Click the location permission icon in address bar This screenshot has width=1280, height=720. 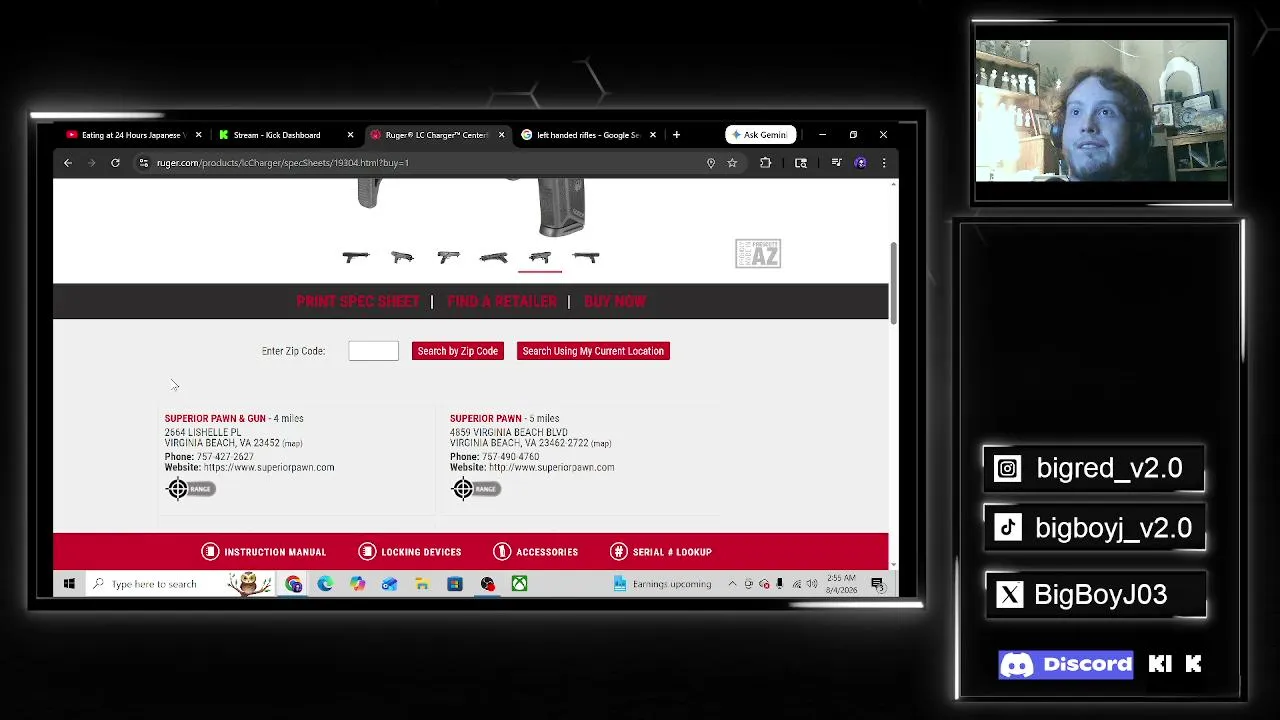pos(711,163)
